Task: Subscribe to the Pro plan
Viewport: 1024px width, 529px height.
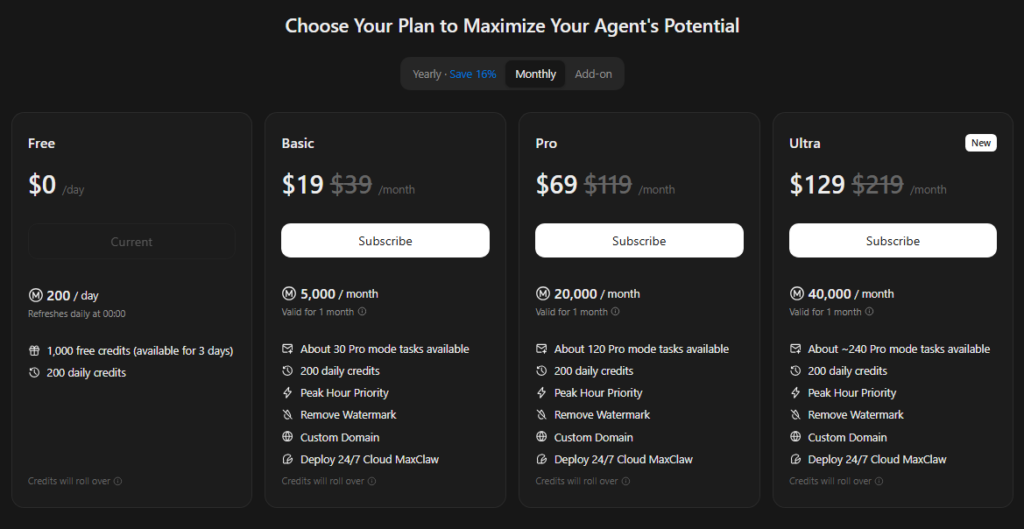Action: click(639, 241)
